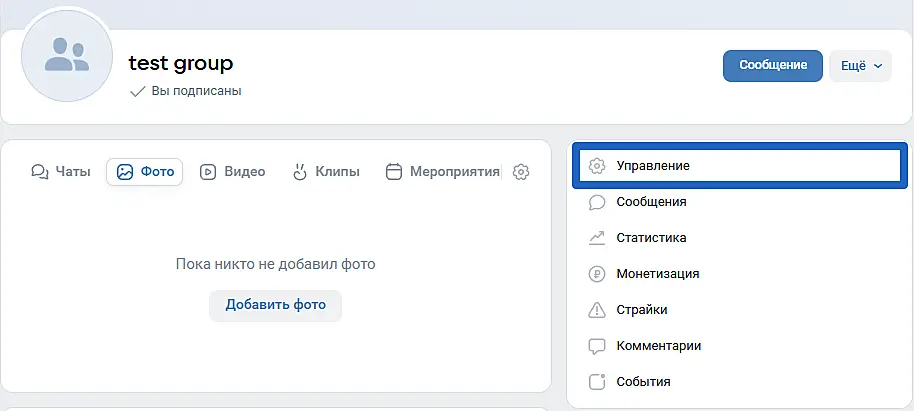Click the test group title

[181, 63]
